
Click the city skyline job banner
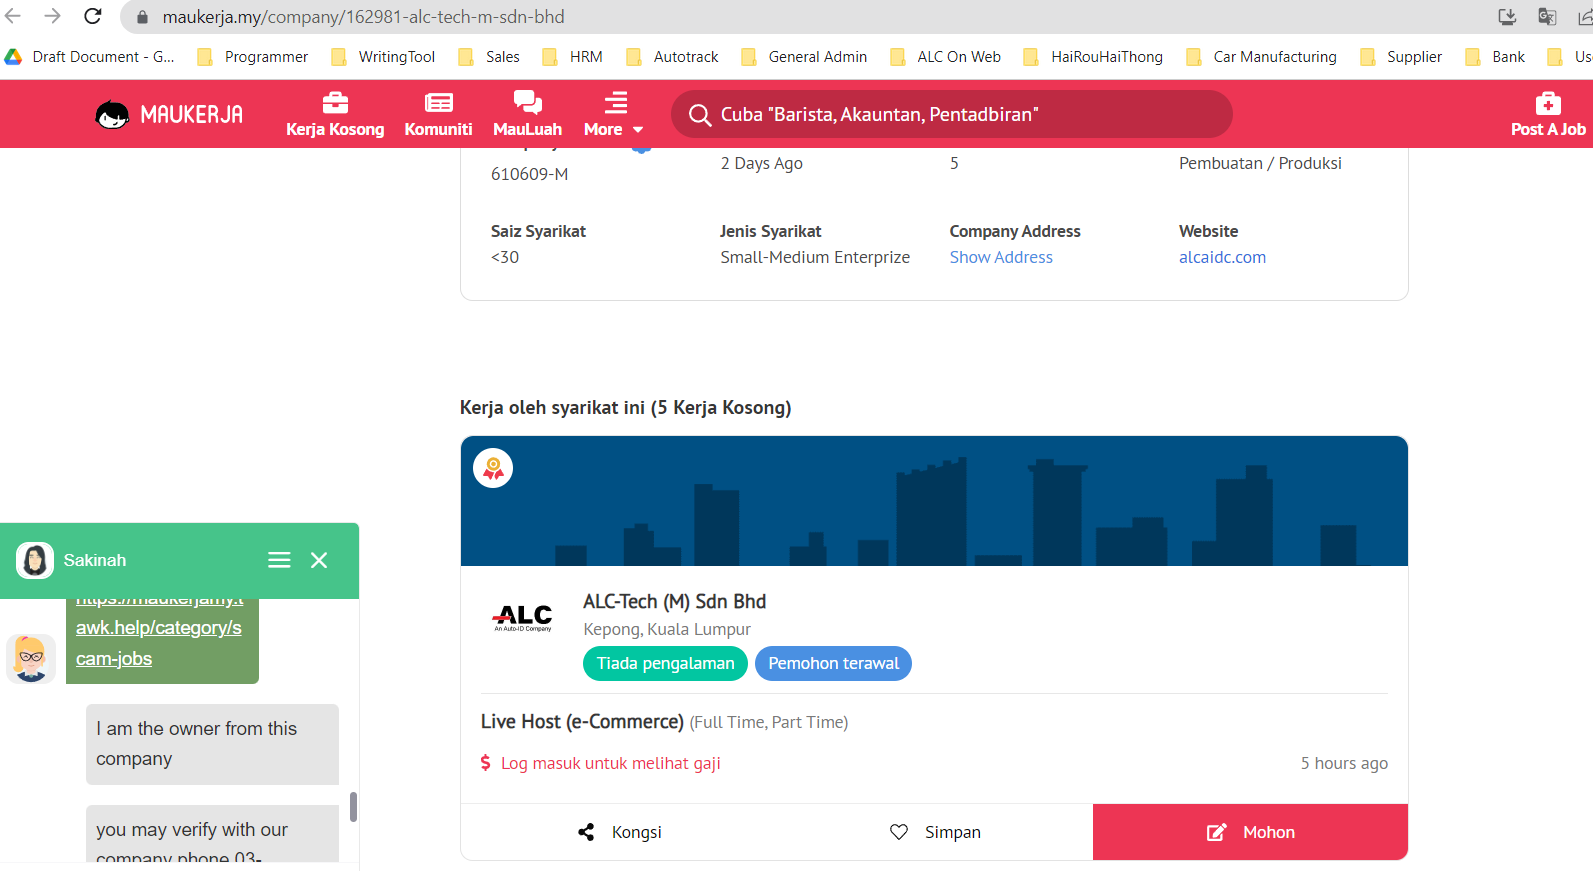[x=934, y=501]
